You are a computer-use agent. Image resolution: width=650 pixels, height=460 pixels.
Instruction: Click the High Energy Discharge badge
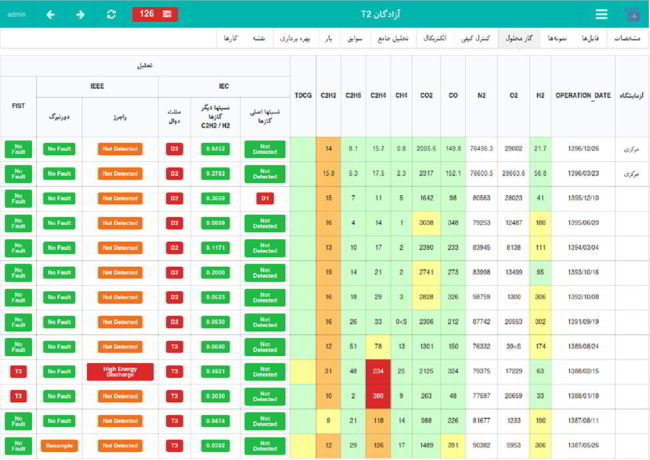[x=119, y=371]
